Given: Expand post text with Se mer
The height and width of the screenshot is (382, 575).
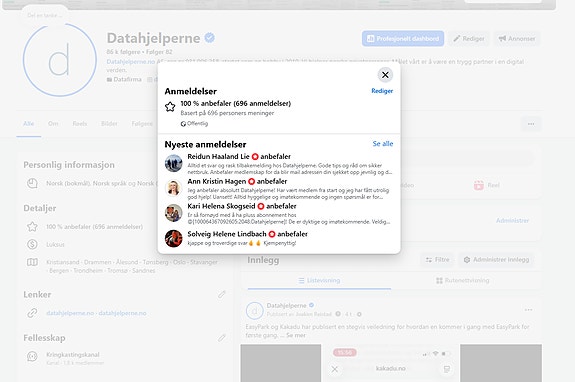Looking at the screenshot, I should [296, 335].
